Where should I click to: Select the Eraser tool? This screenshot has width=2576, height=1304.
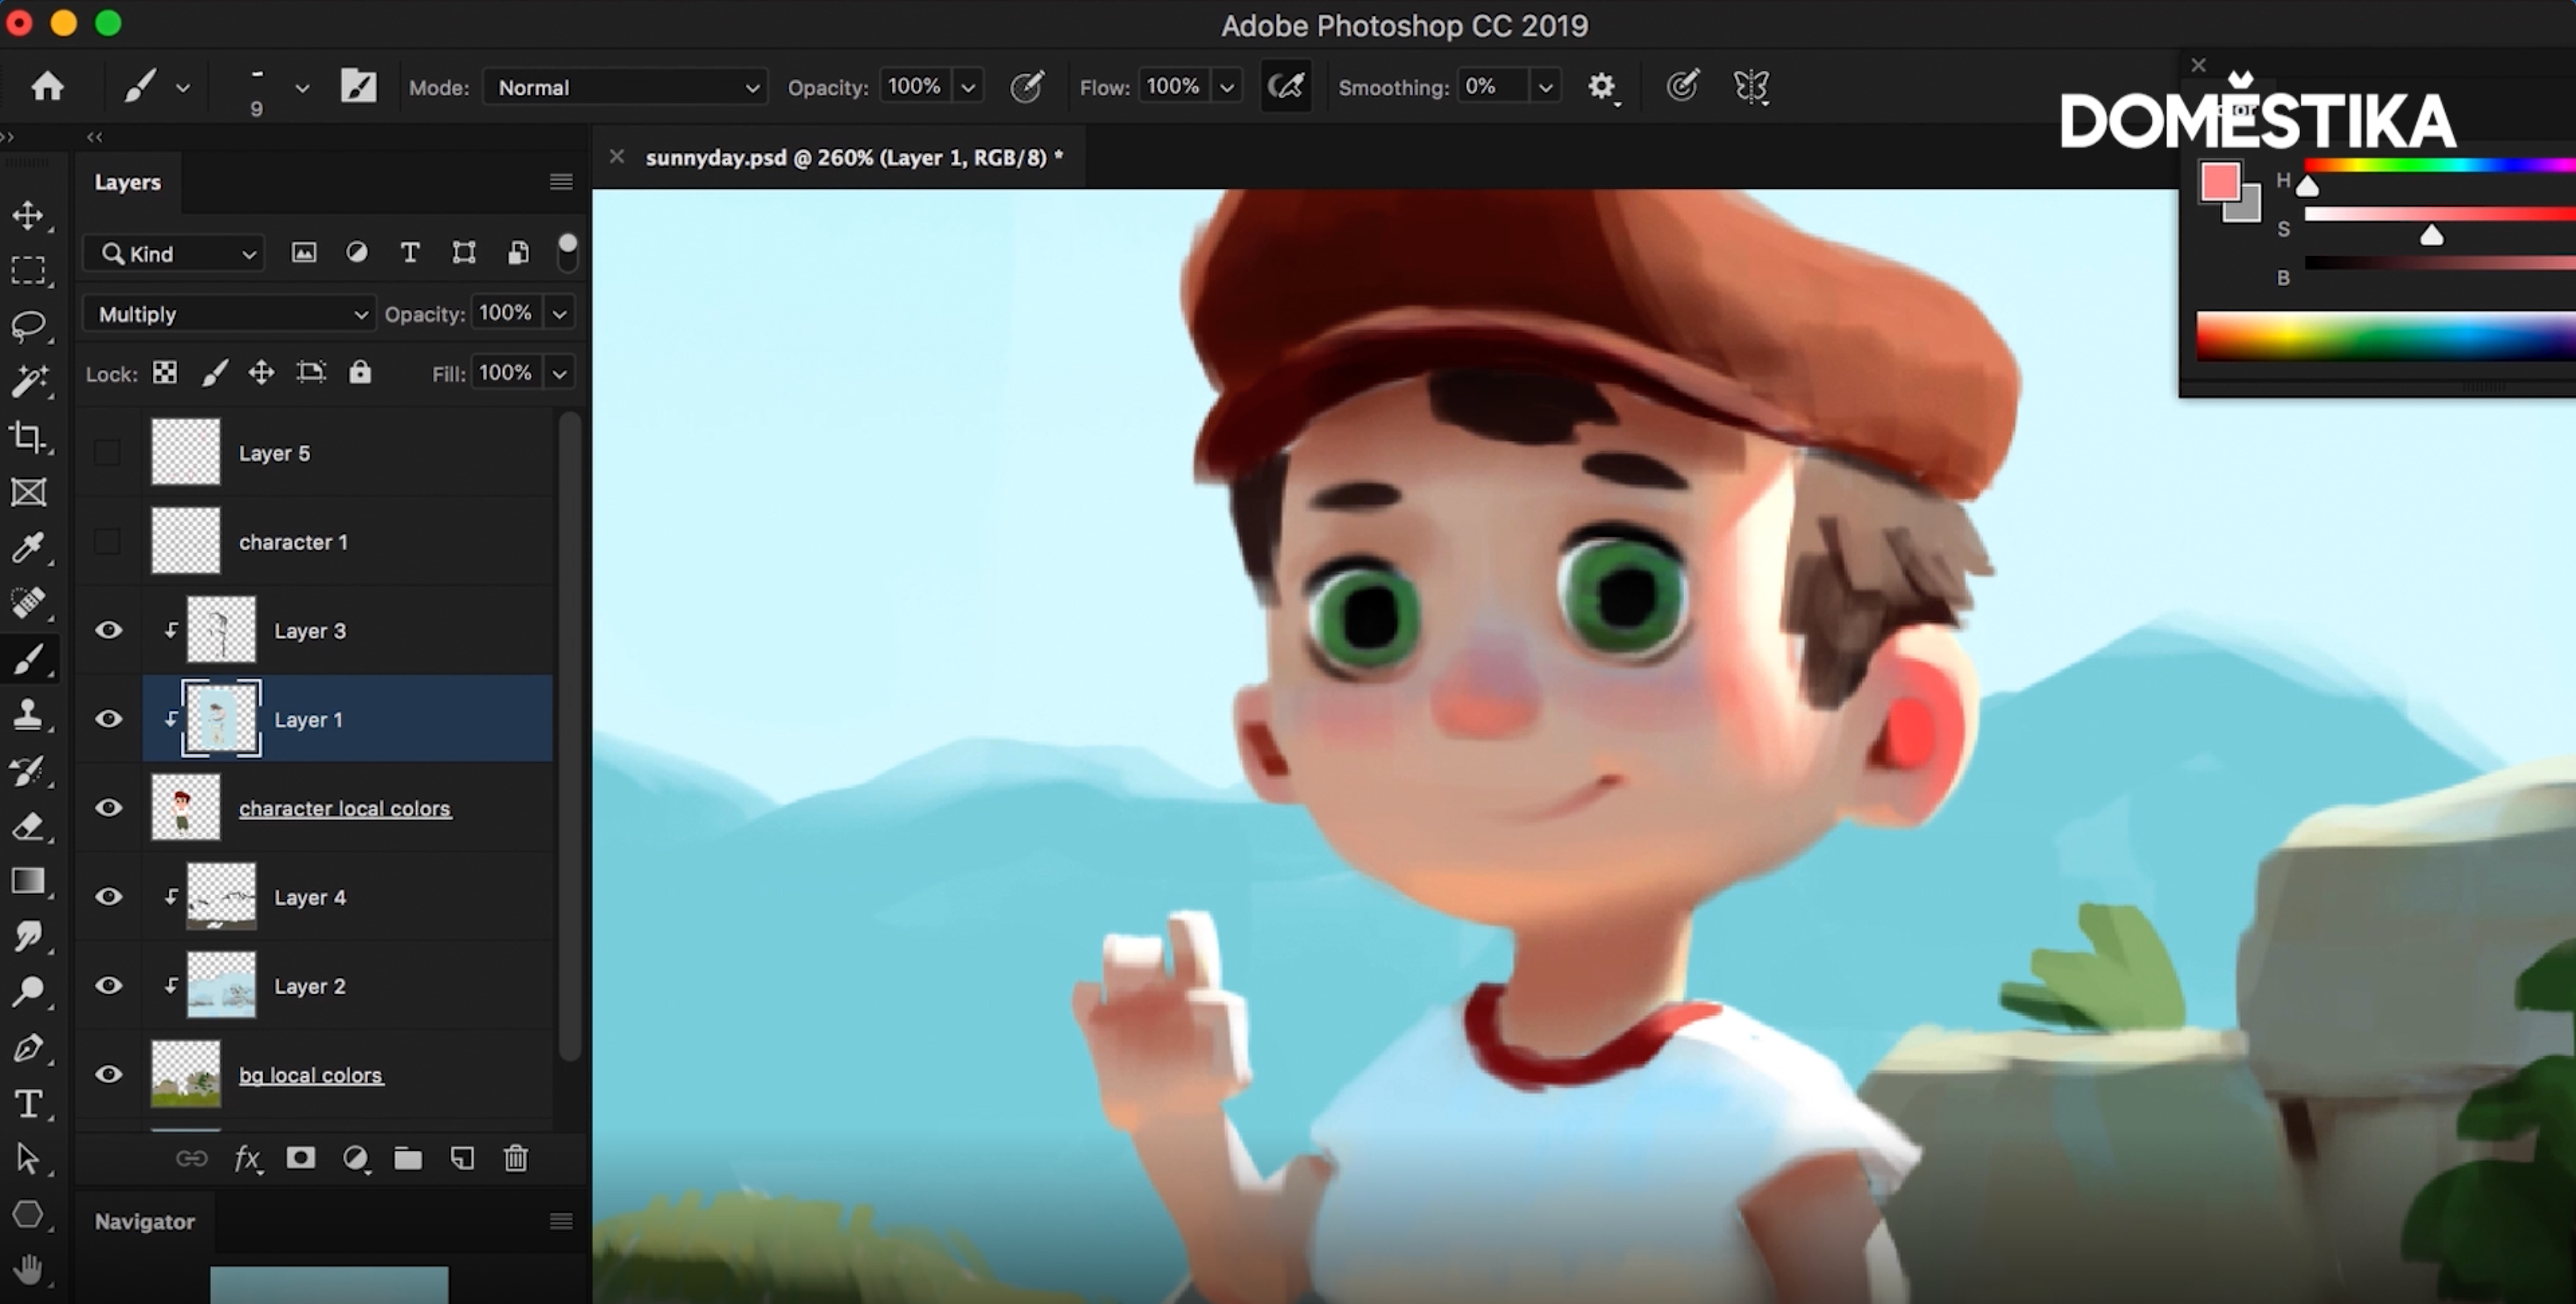(28, 826)
